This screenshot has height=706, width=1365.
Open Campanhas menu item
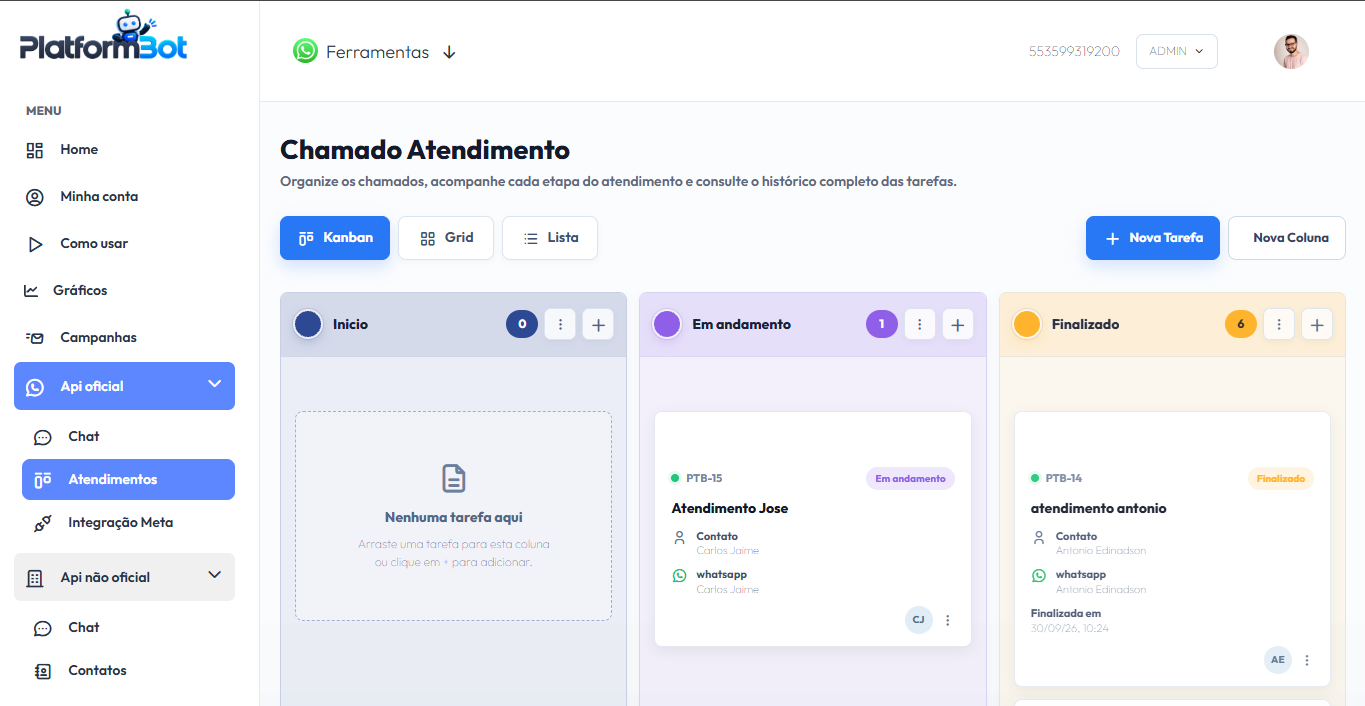point(98,338)
